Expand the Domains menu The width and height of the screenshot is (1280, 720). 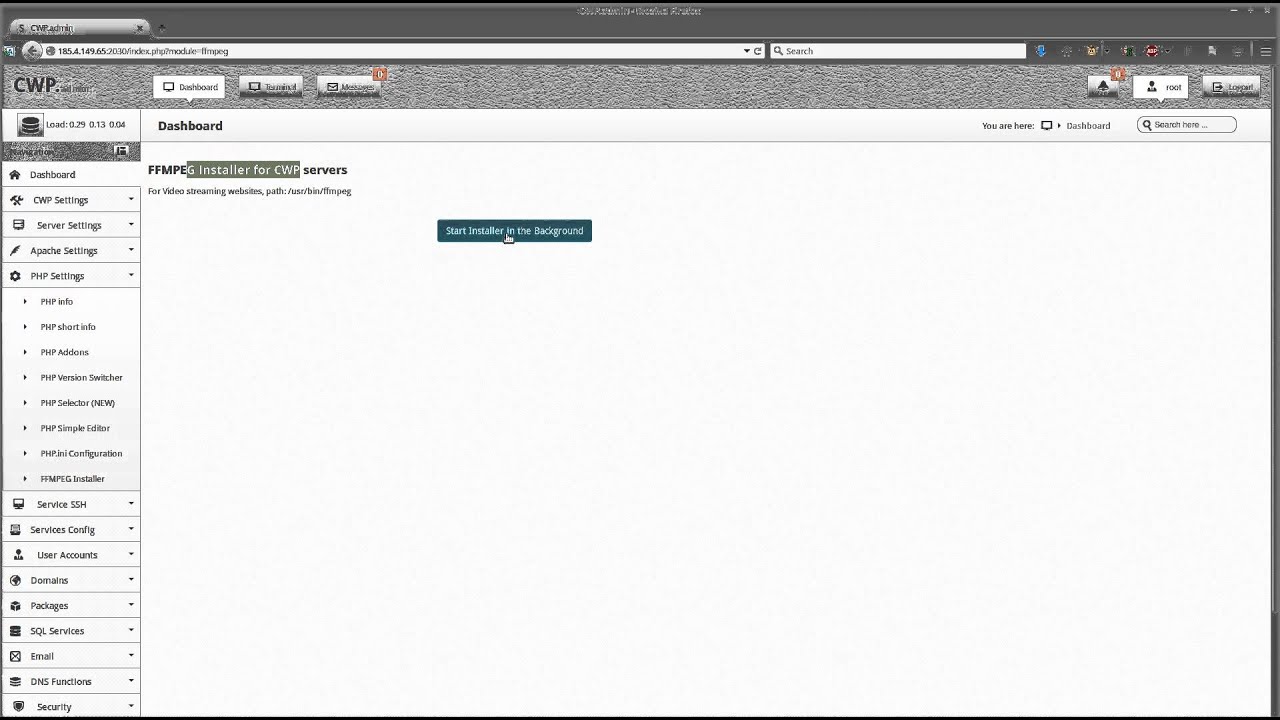[70, 580]
